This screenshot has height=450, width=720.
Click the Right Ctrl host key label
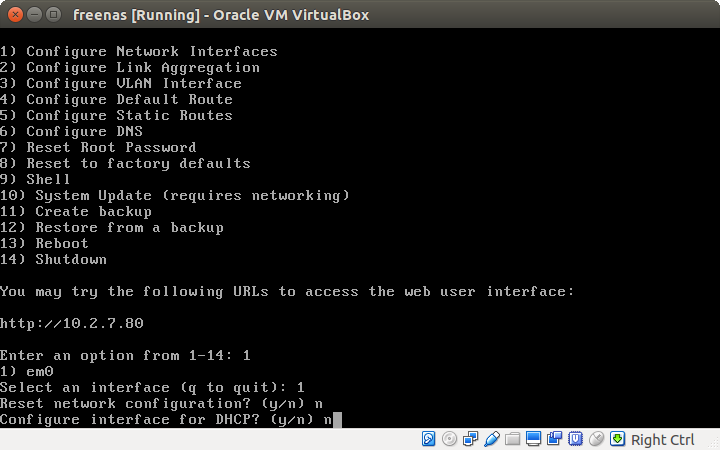(662, 440)
